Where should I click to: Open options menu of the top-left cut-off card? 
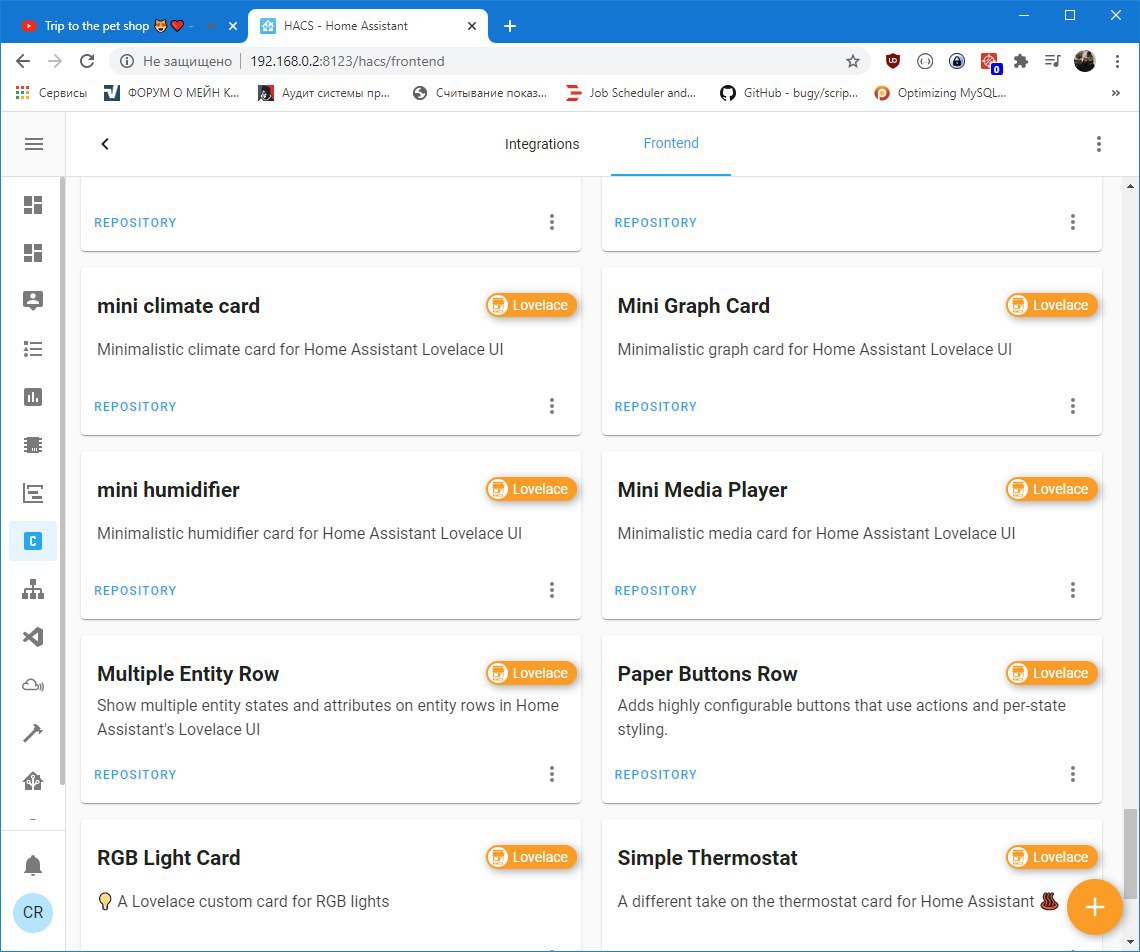pos(552,222)
